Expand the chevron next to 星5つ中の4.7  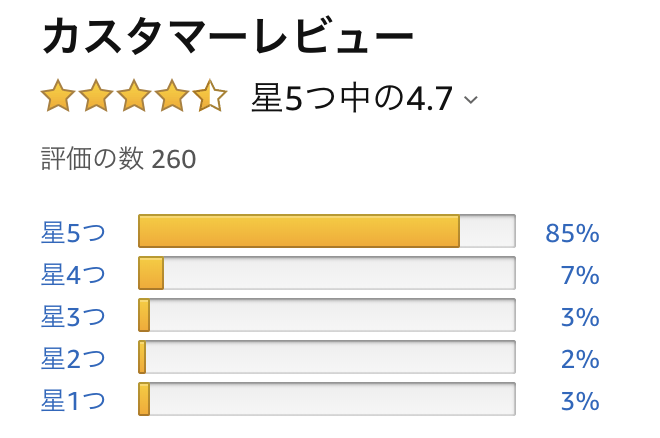click(x=471, y=100)
